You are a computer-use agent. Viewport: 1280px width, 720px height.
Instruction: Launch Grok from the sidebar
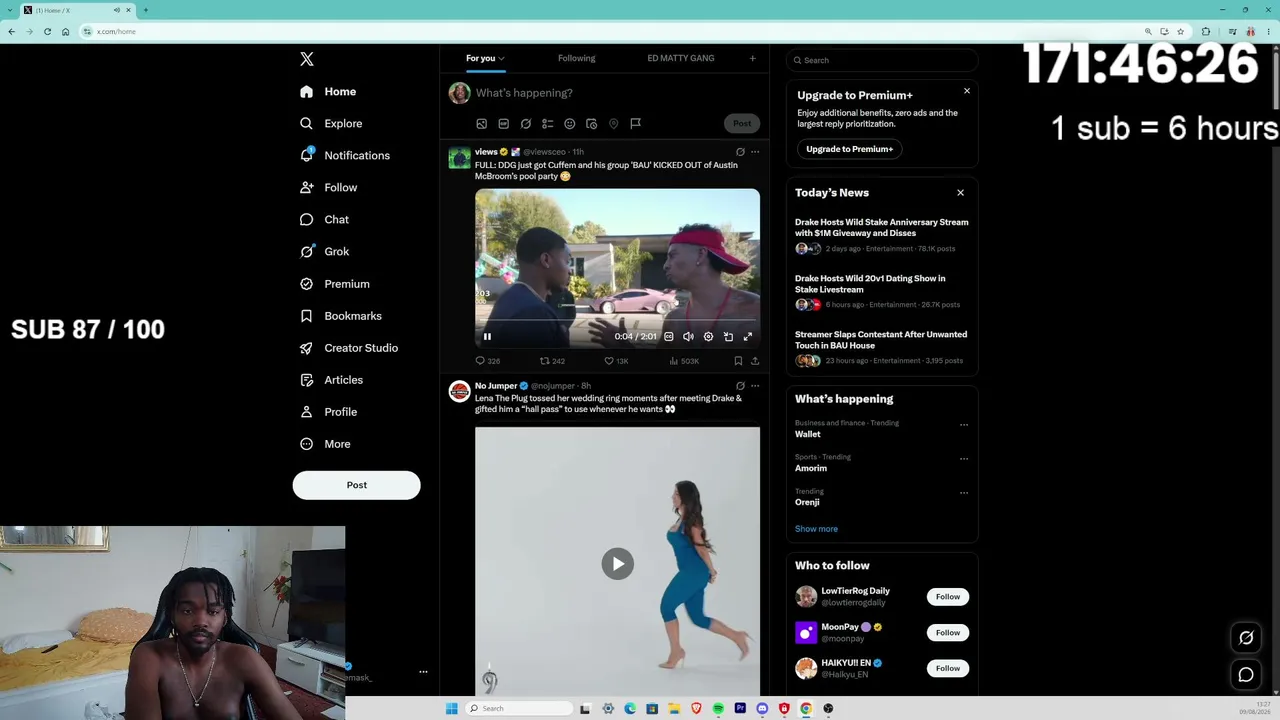point(324,251)
